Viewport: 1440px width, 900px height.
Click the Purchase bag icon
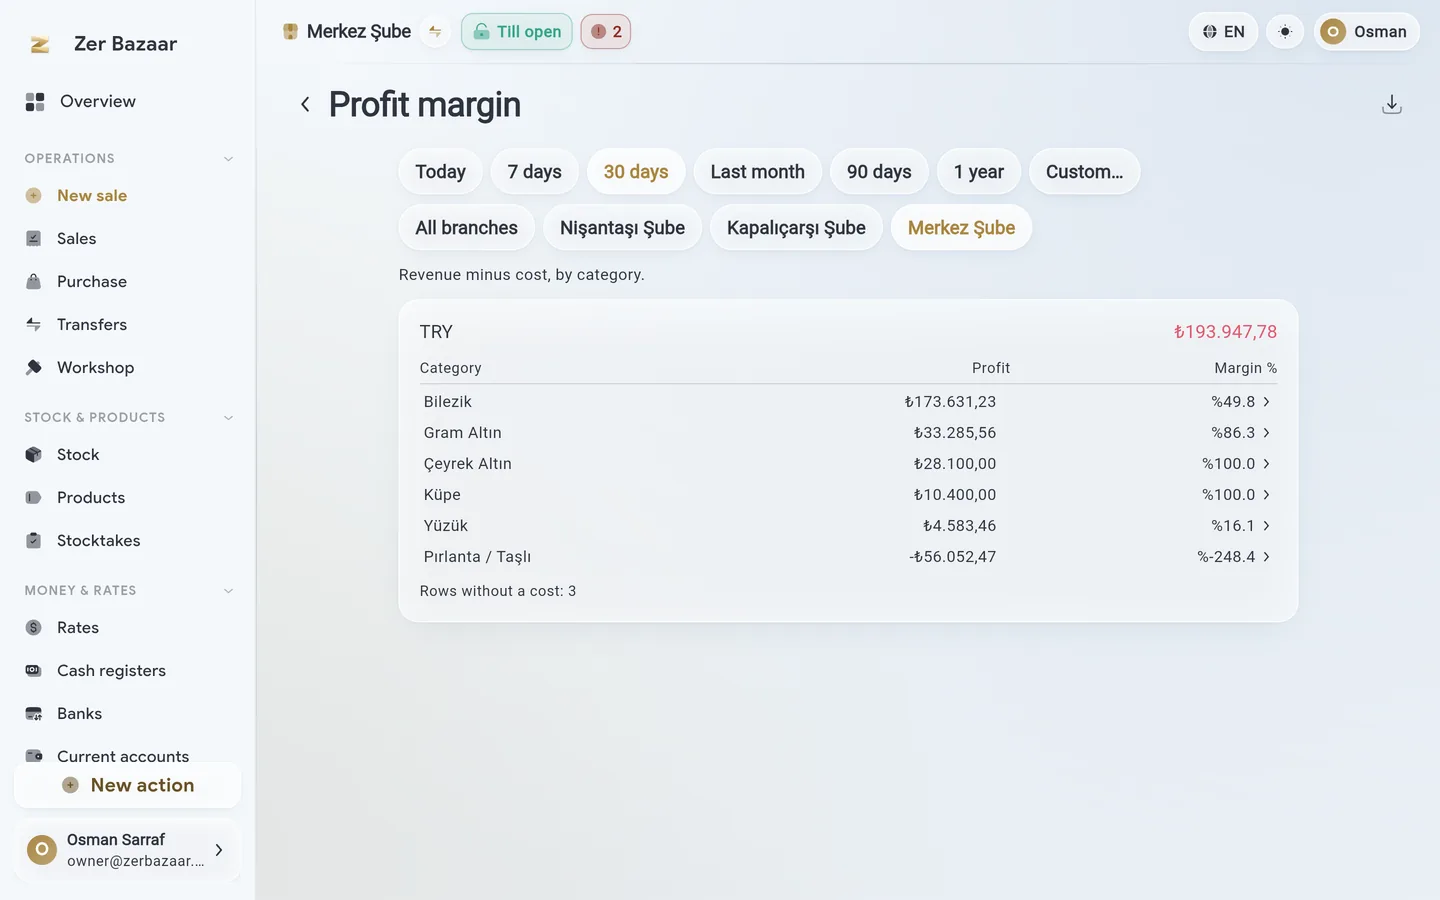33,282
